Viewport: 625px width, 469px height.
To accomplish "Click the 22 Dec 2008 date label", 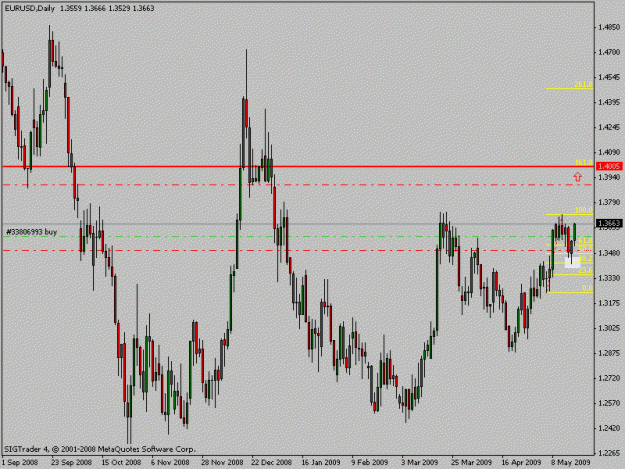I will (271, 463).
